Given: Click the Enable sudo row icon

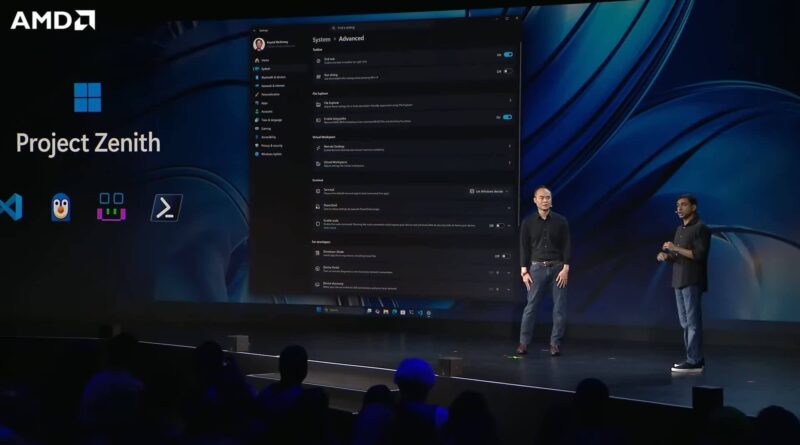Looking at the screenshot, I should tap(318, 224).
